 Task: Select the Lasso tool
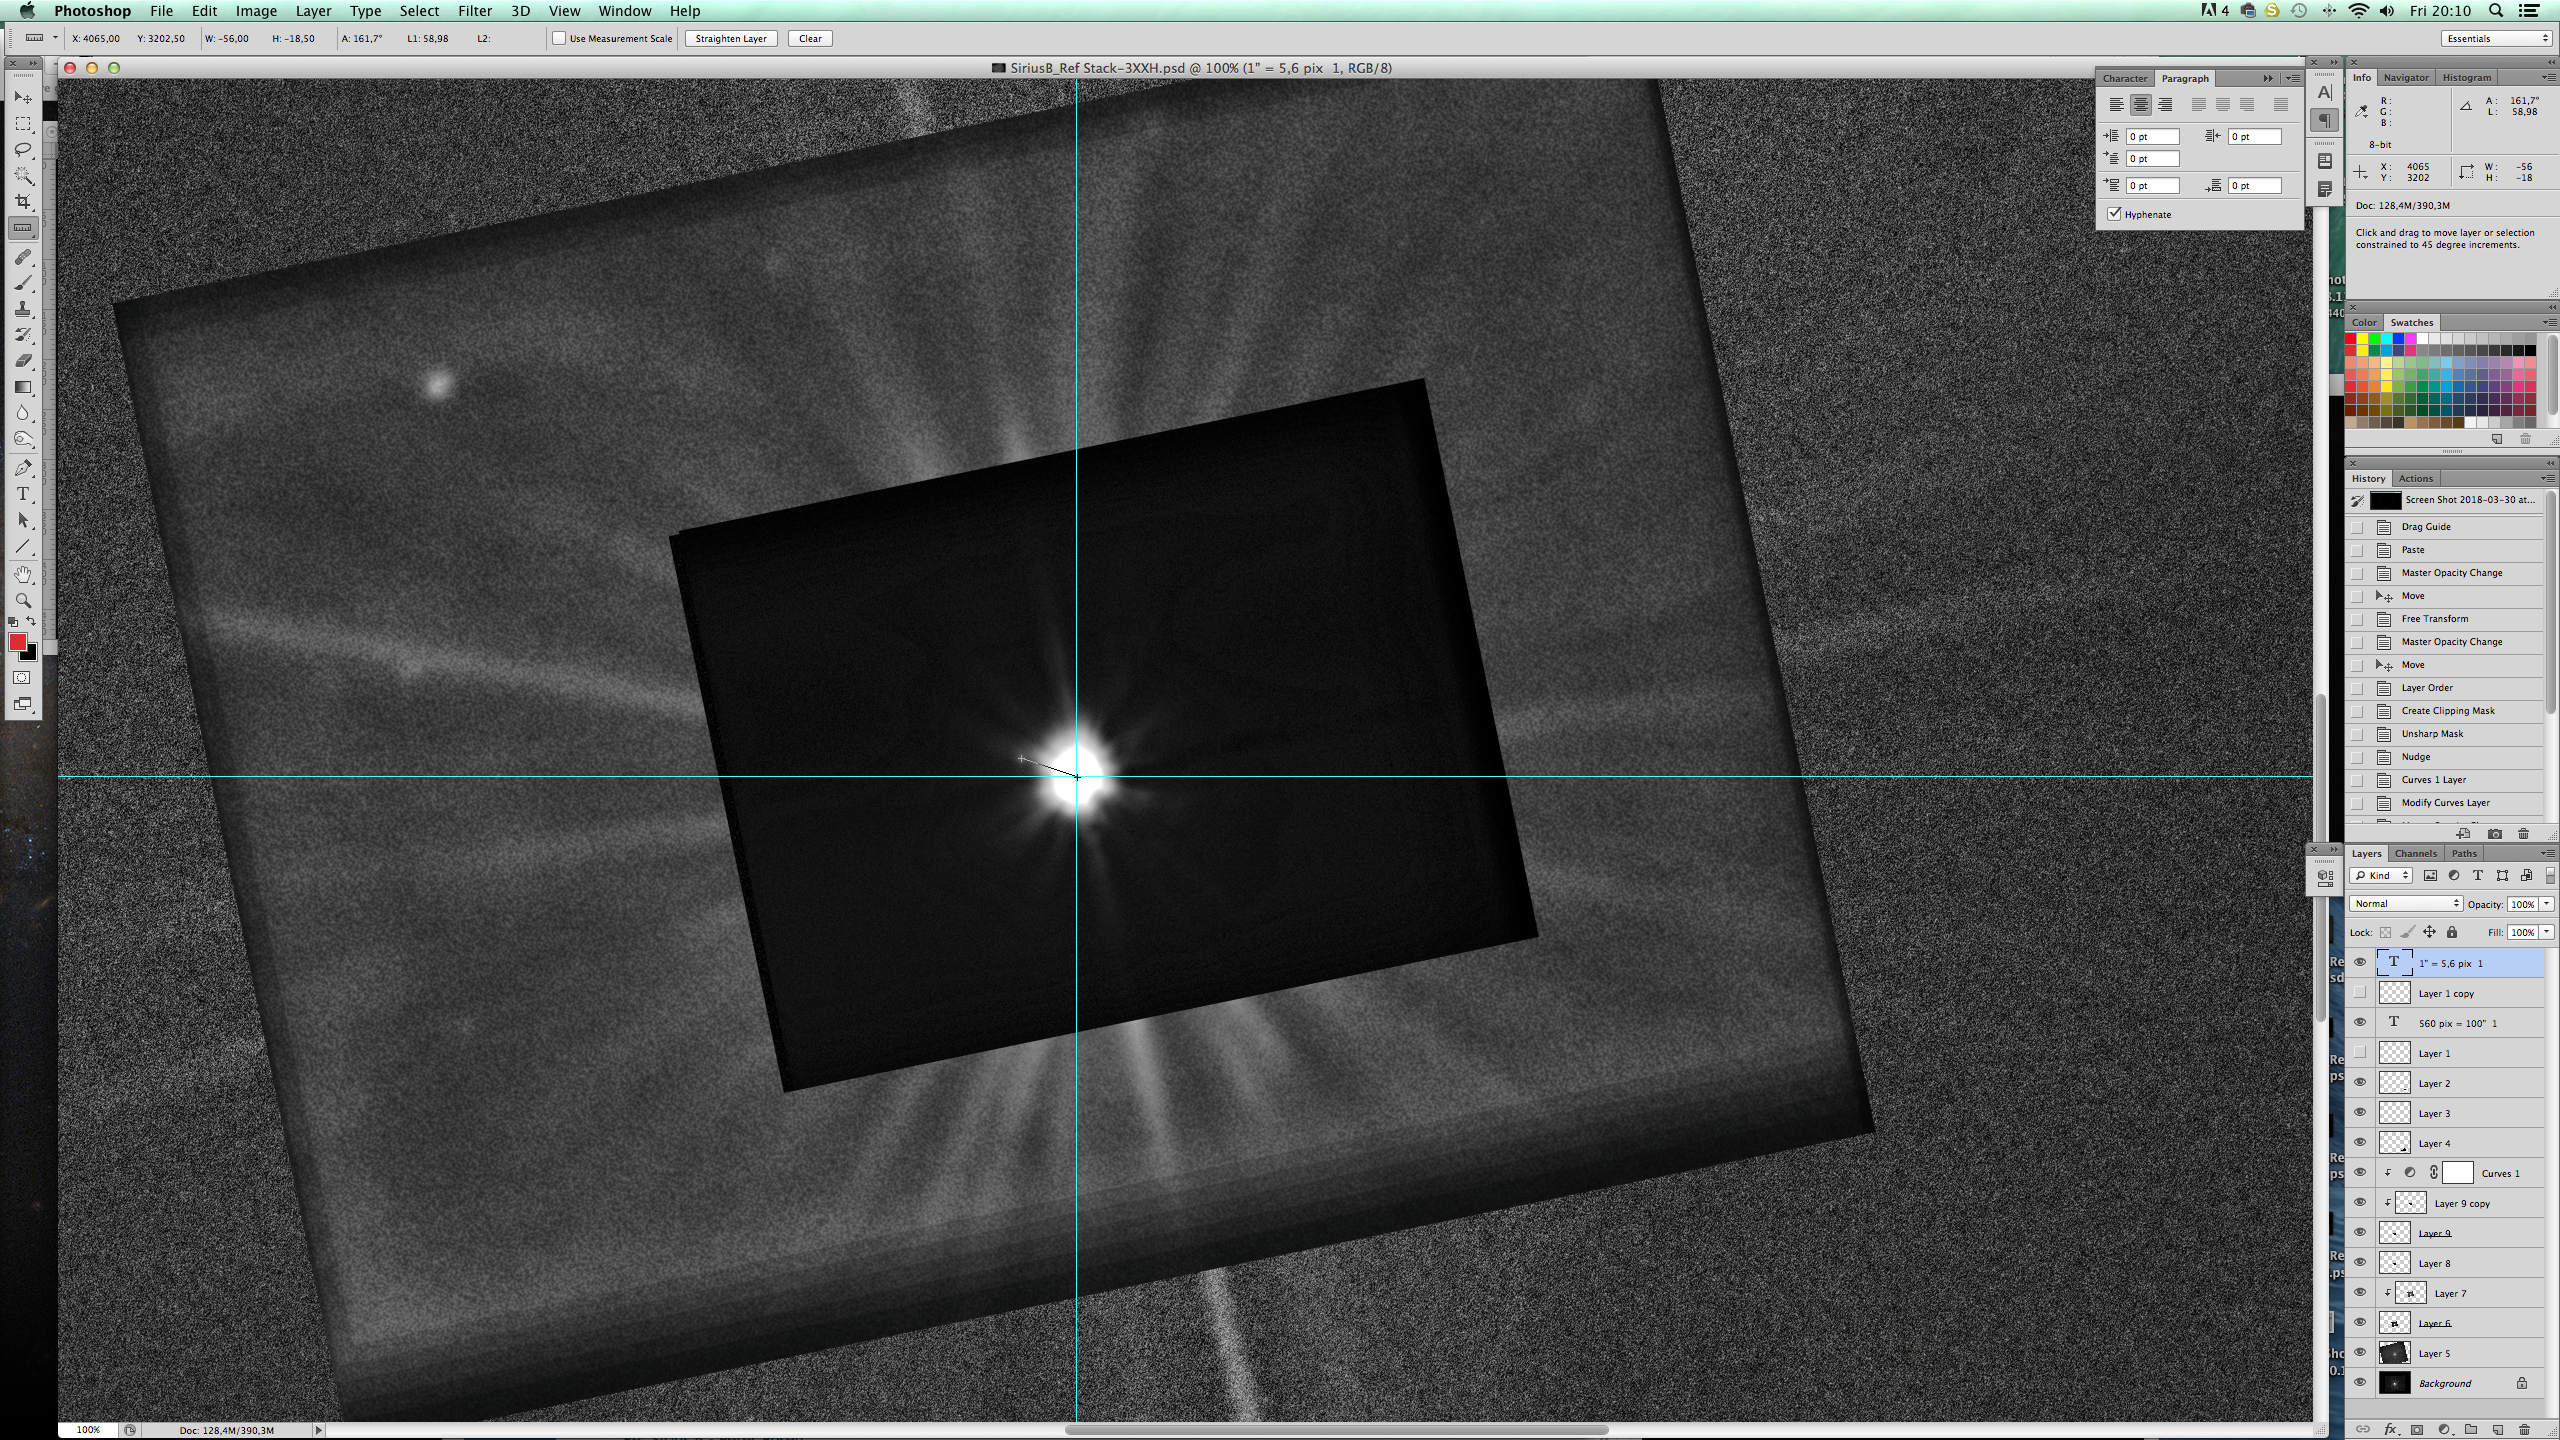coord(23,150)
